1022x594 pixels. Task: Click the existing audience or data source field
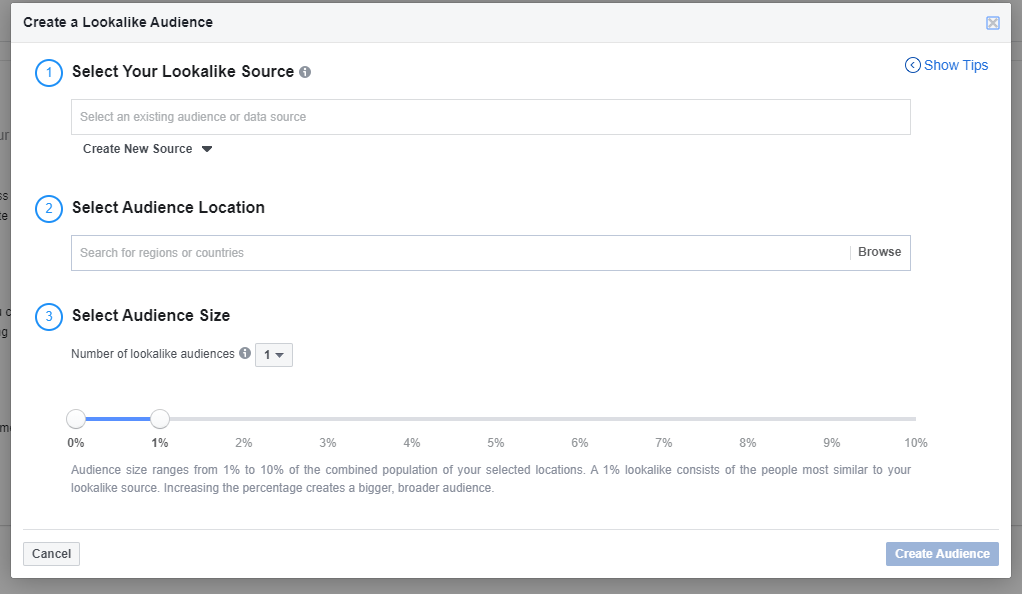click(x=491, y=117)
